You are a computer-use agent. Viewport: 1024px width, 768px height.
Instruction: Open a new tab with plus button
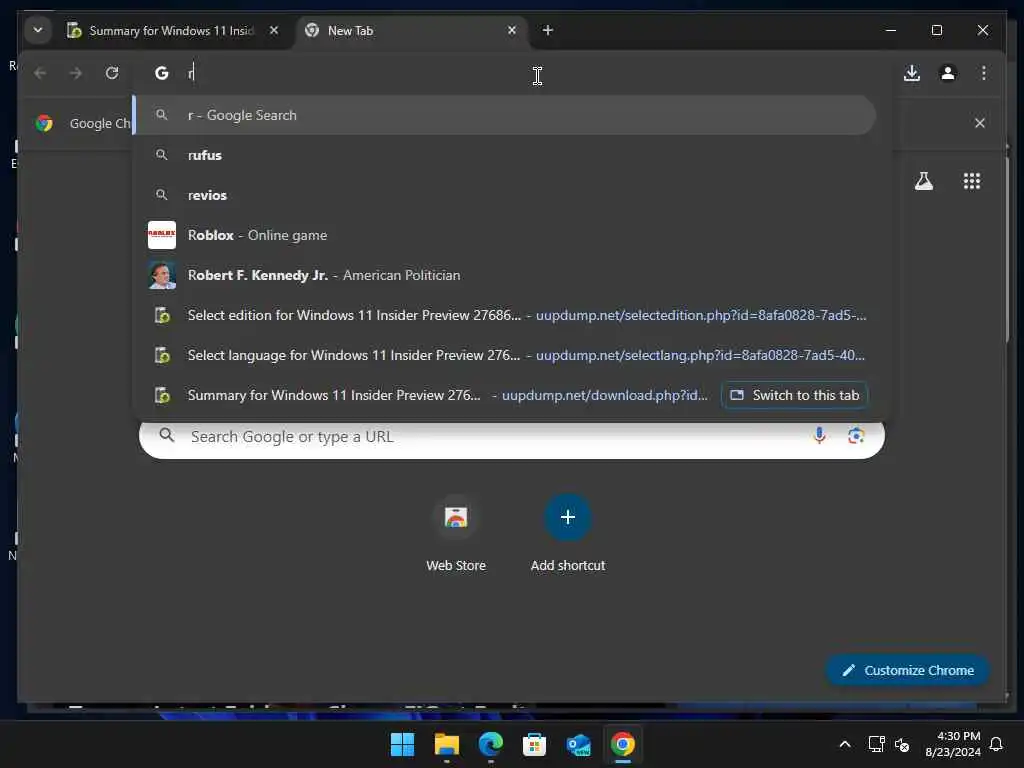[547, 30]
